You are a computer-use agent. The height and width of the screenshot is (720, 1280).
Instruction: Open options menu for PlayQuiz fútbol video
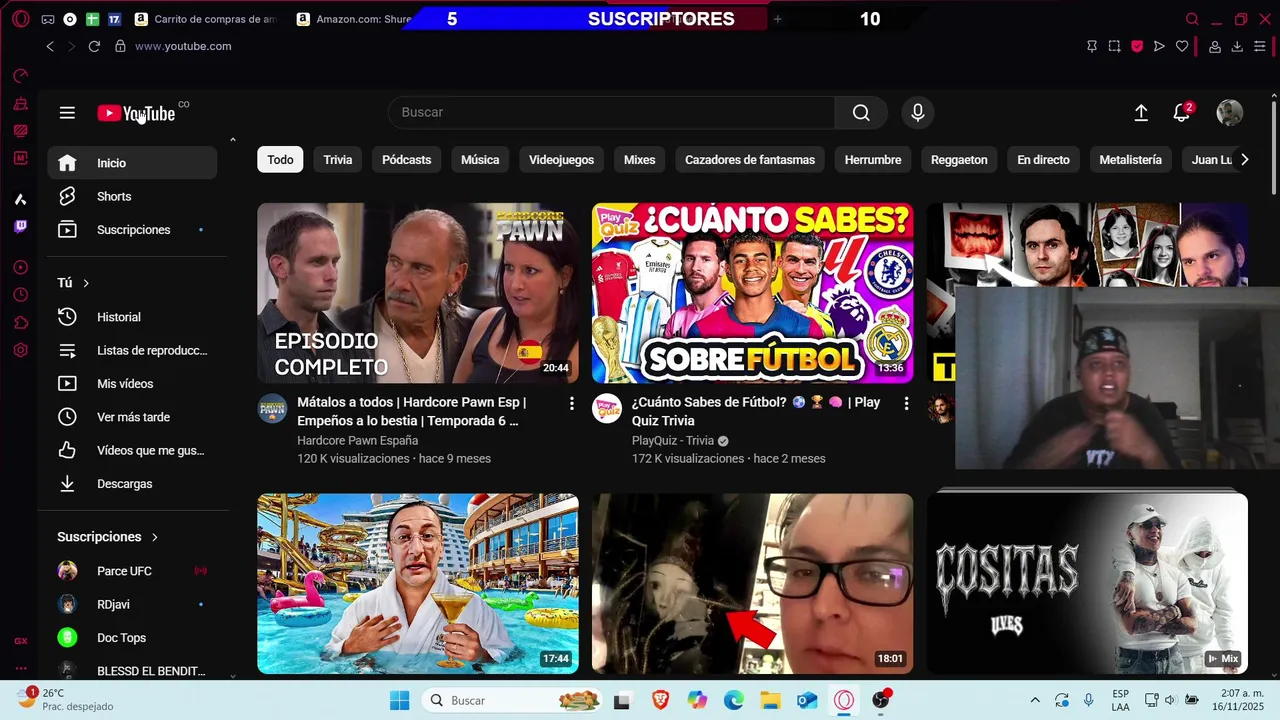(906, 403)
